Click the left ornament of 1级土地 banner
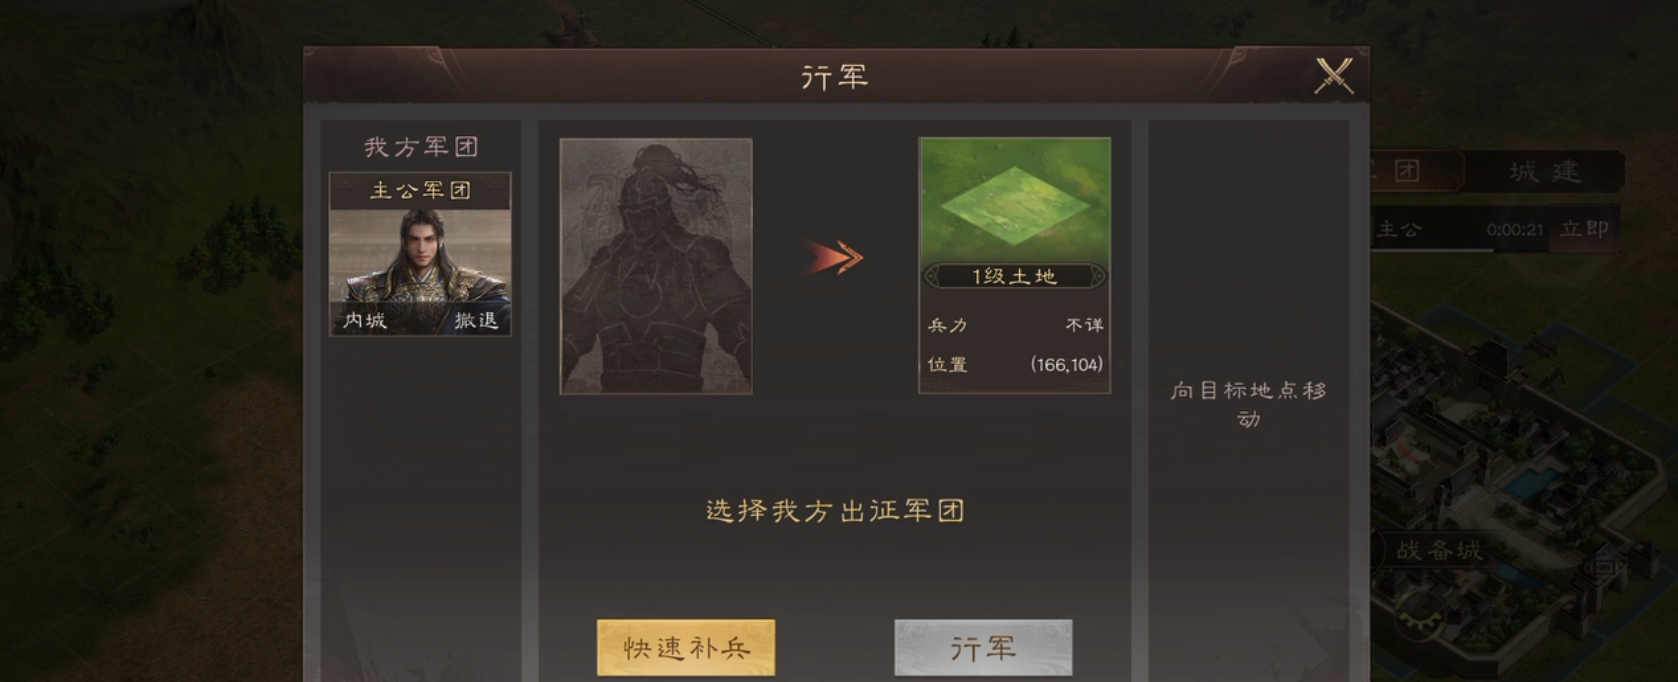1678x682 pixels. 933,276
